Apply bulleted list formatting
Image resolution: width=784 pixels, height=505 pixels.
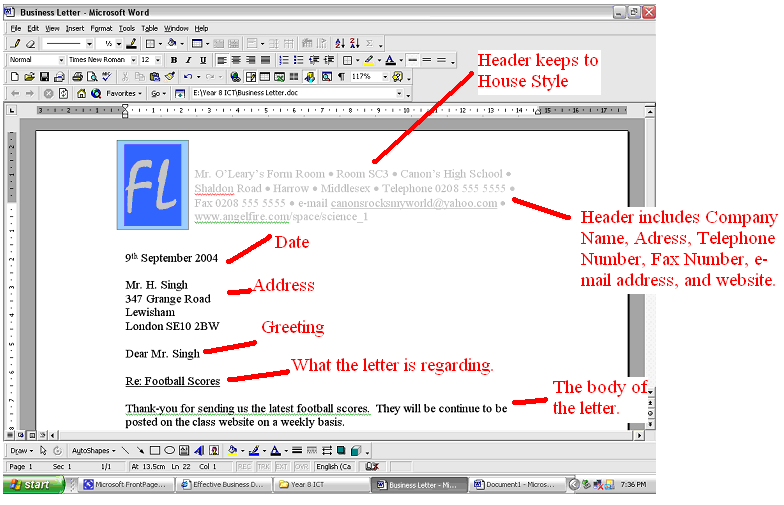[x=298, y=60]
